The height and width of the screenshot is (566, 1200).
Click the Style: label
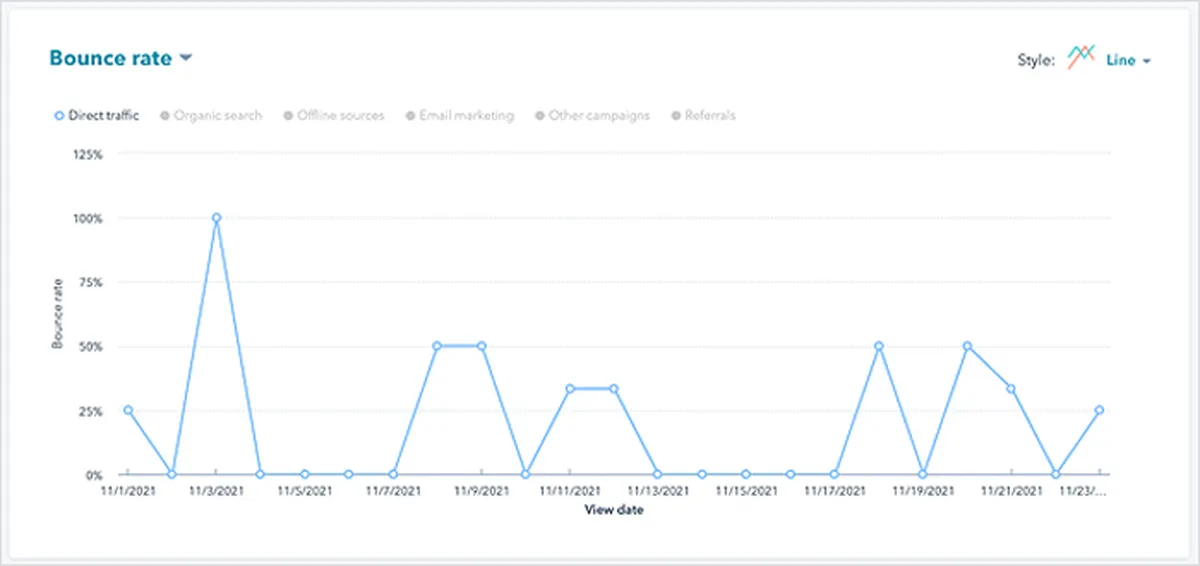pyautogui.click(x=1036, y=60)
